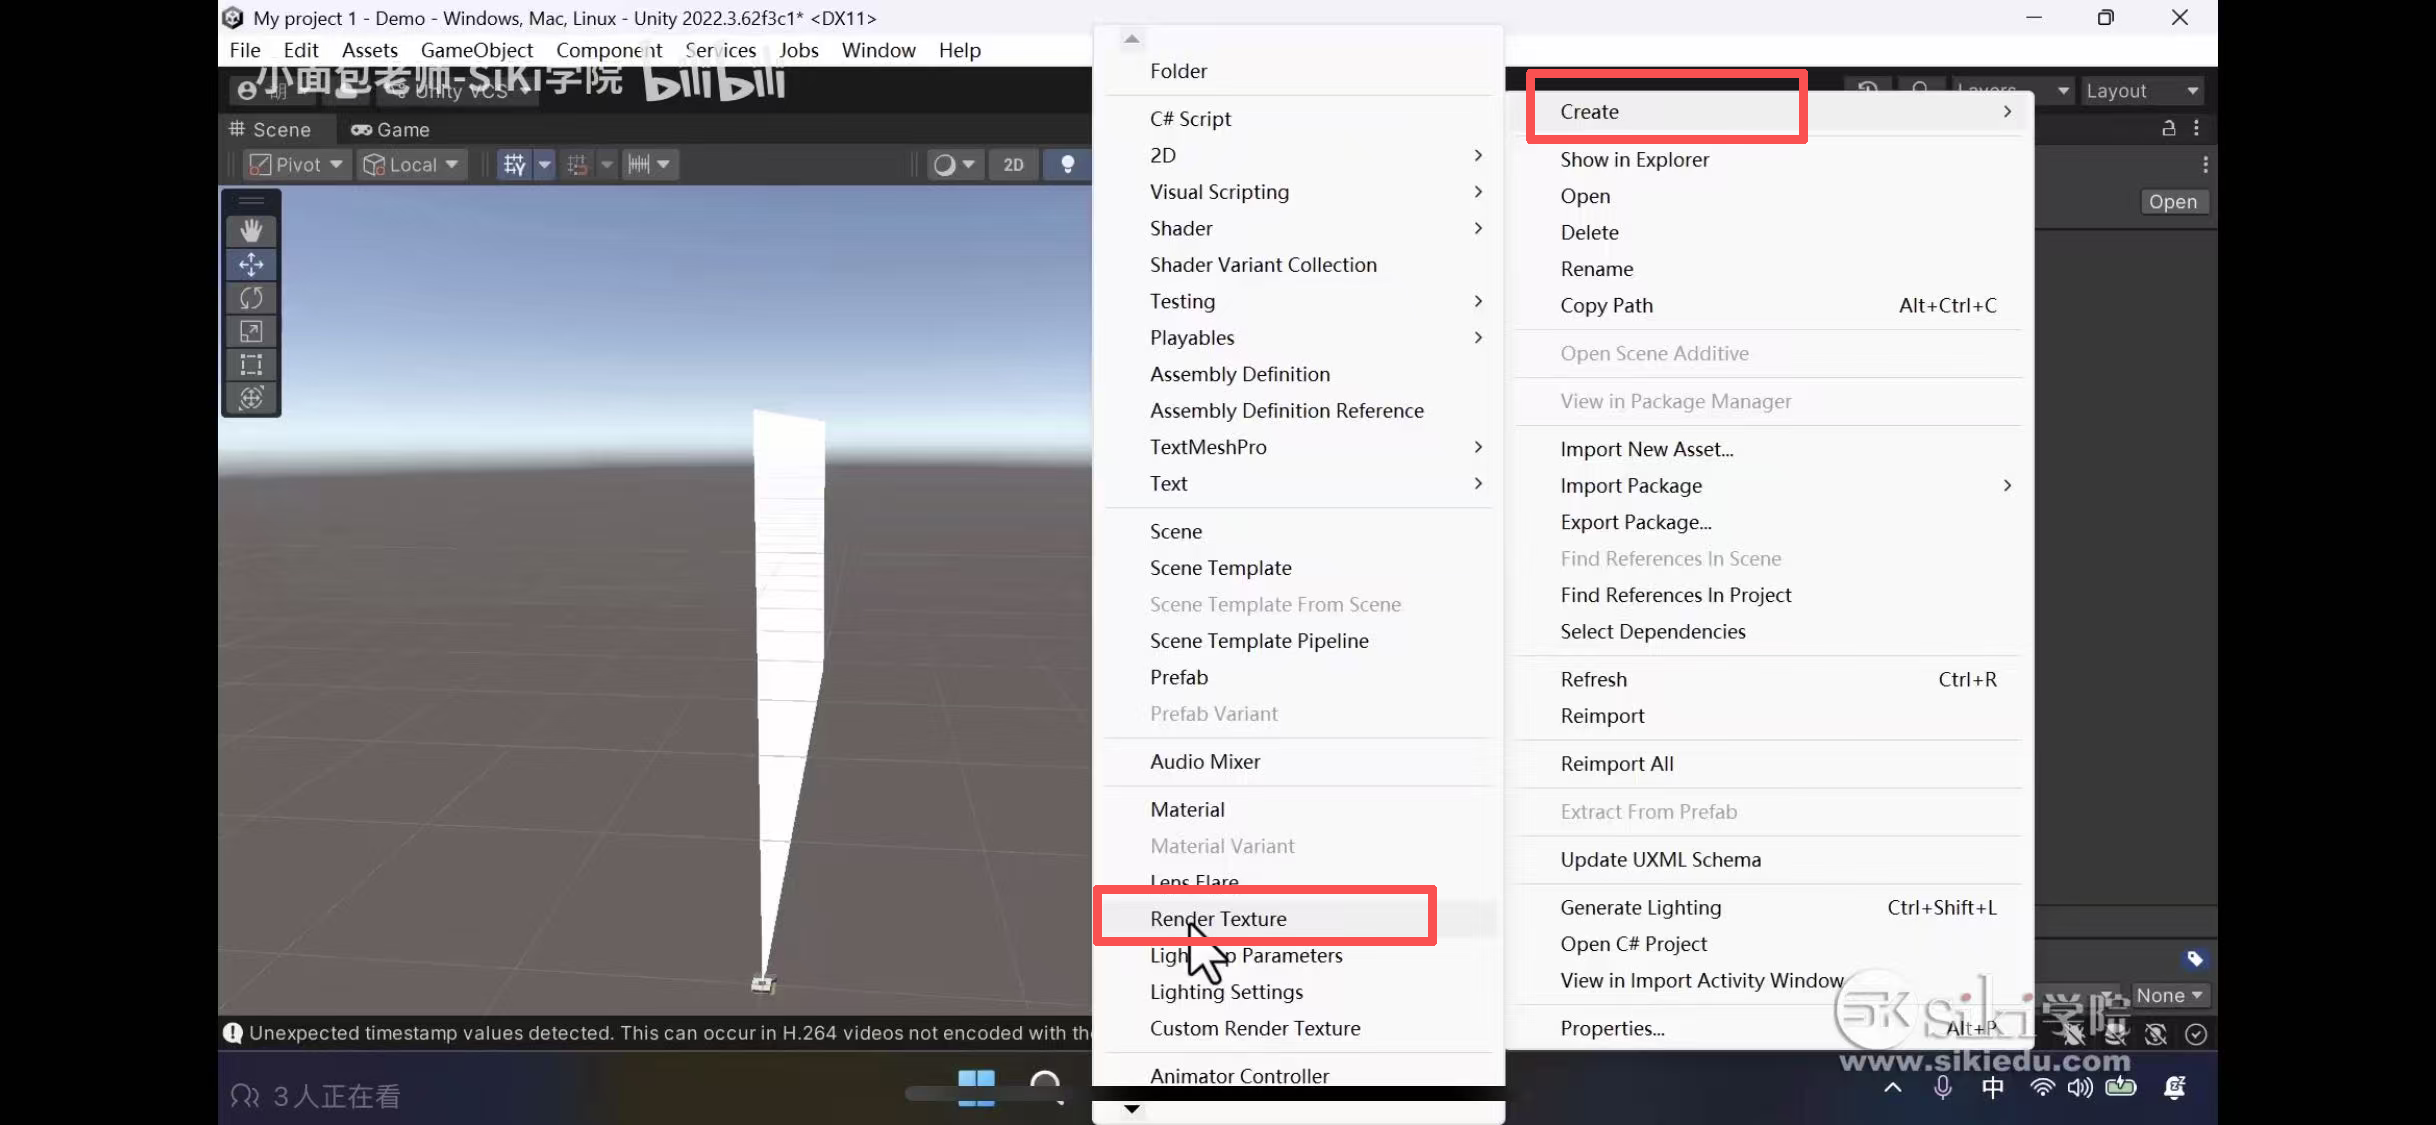Select the combined Transform tool
Screen dimensions: 2436x1125
pos(251,398)
